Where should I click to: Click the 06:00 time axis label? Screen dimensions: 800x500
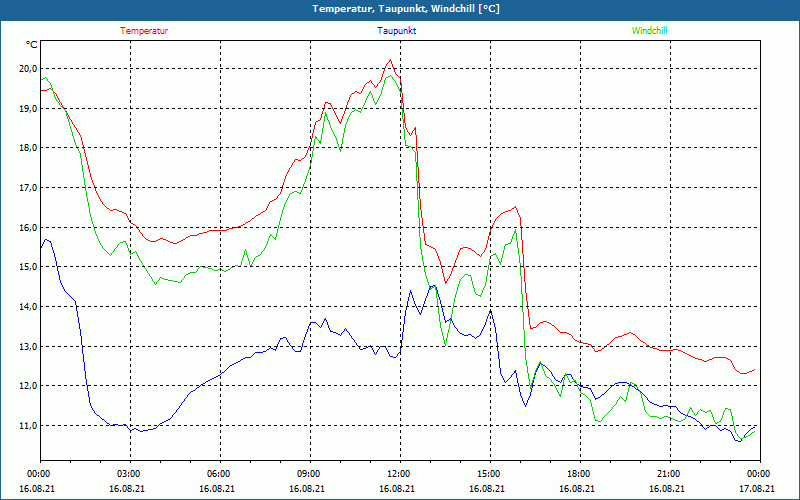click(x=220, y=473)
